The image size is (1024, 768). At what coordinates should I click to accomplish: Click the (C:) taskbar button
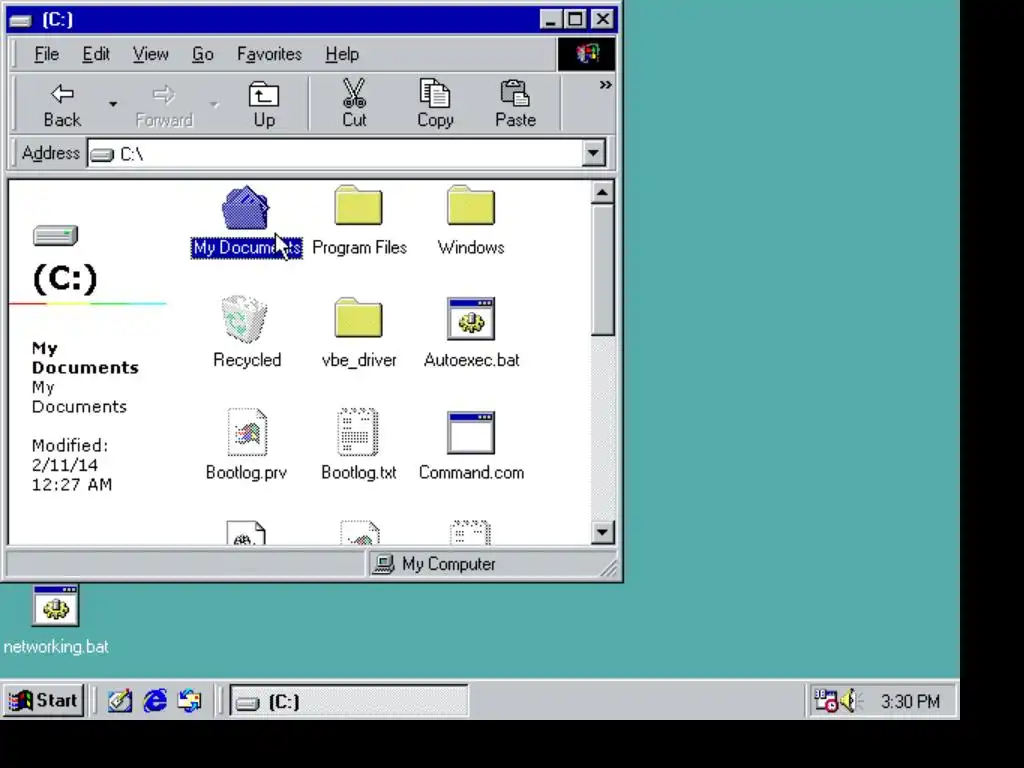(349, 701)
